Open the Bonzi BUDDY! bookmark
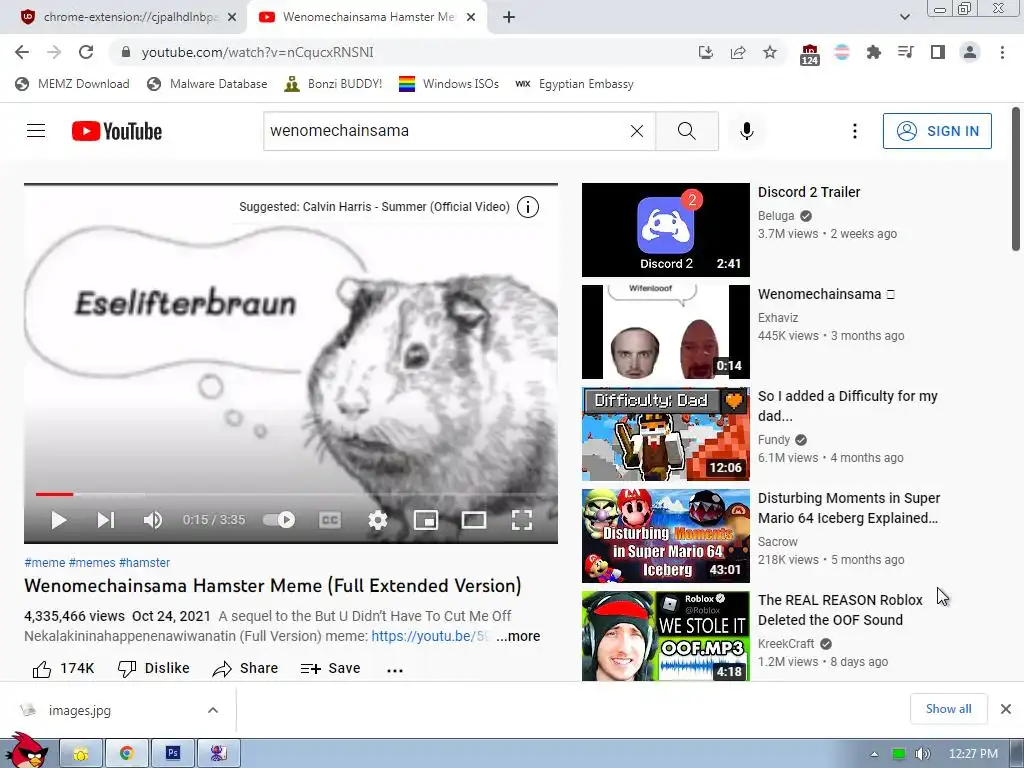The image size is (1024, 768). (333, 84)
